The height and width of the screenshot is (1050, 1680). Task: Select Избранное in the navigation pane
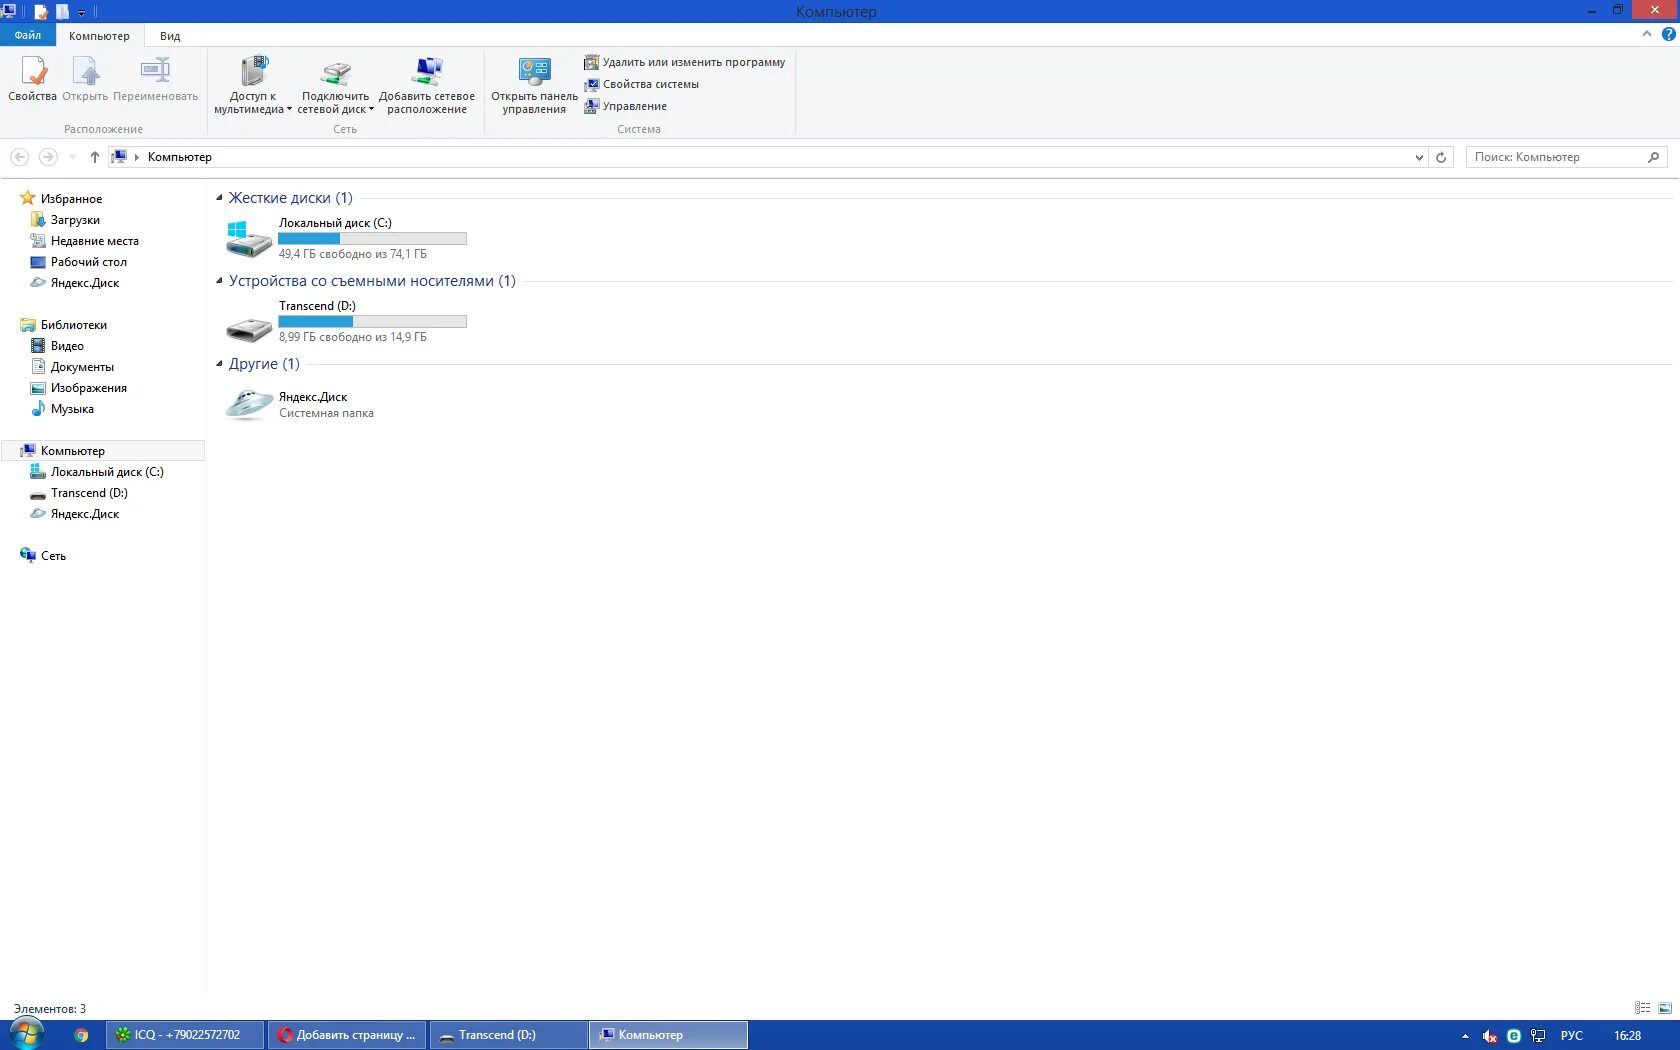pos(71,199)
